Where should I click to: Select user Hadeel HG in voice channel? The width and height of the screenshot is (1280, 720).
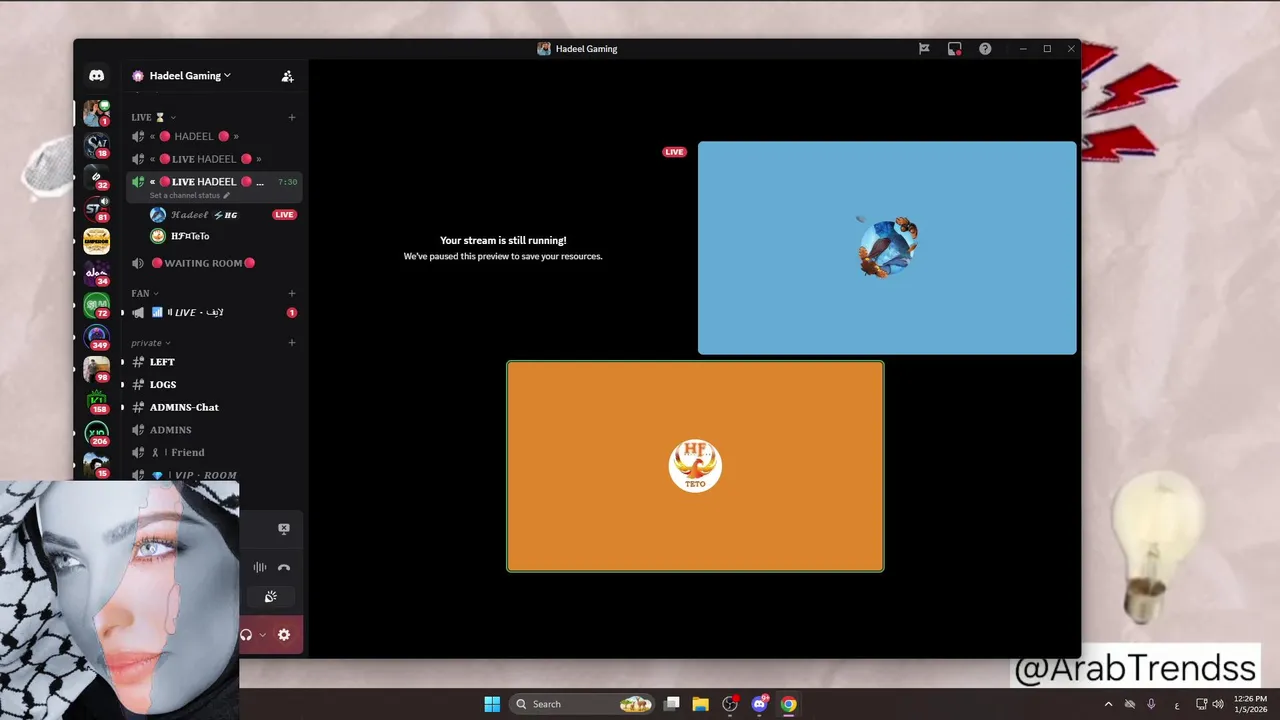point(223,214)
